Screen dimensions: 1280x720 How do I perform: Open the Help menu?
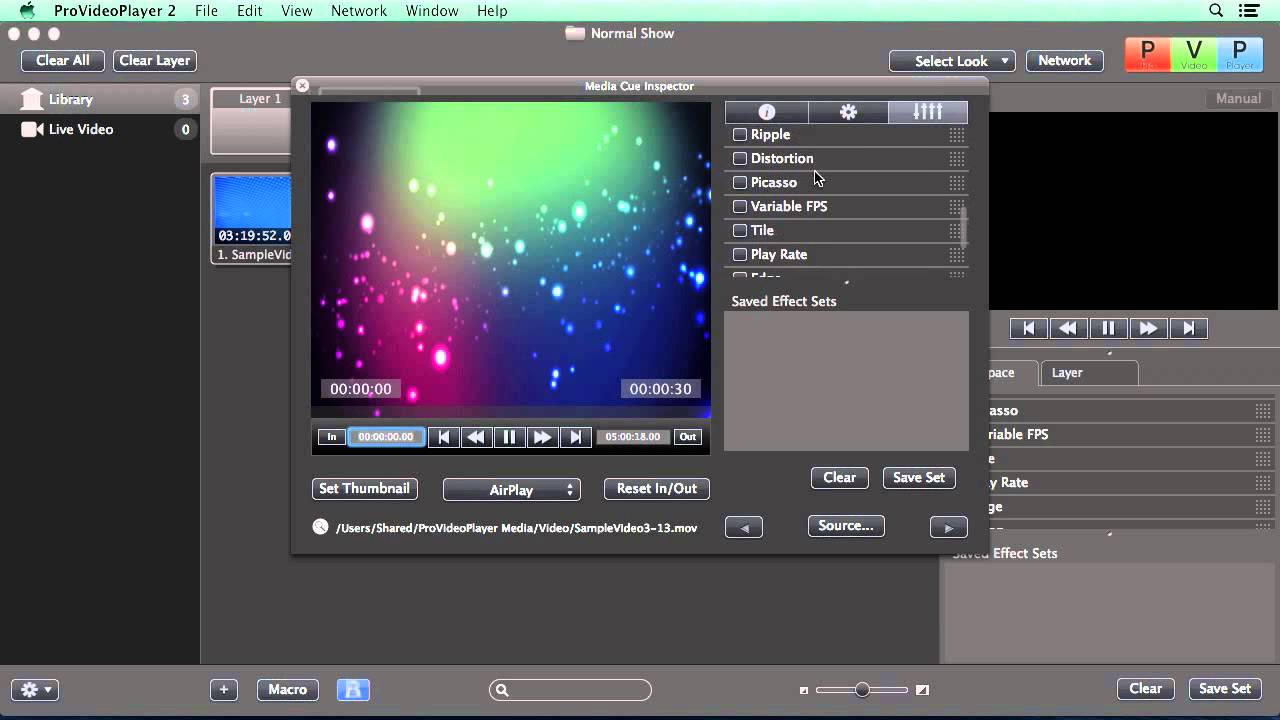(492, 11)
